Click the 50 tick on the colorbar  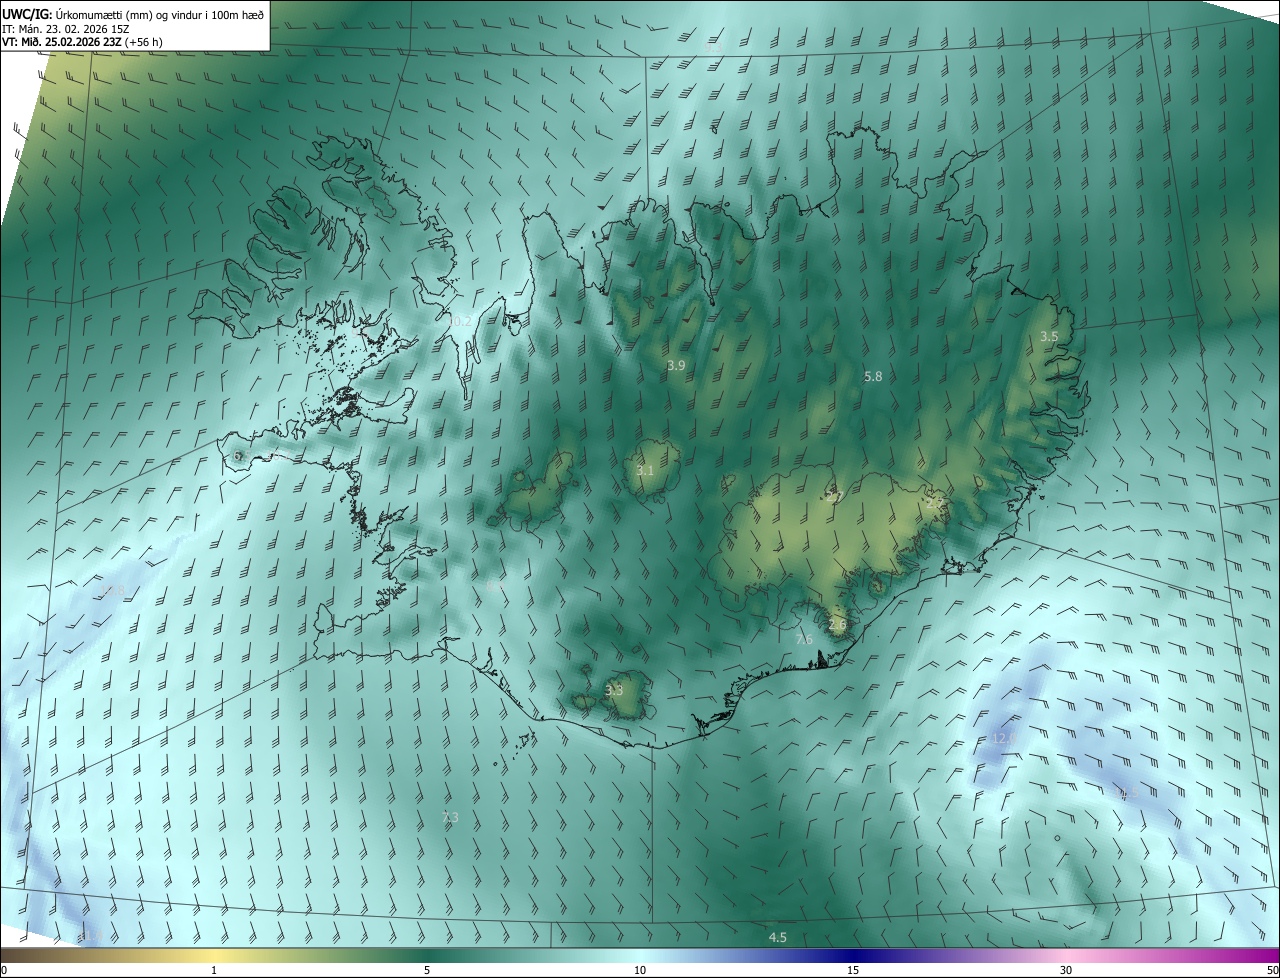pos(1272,970)
